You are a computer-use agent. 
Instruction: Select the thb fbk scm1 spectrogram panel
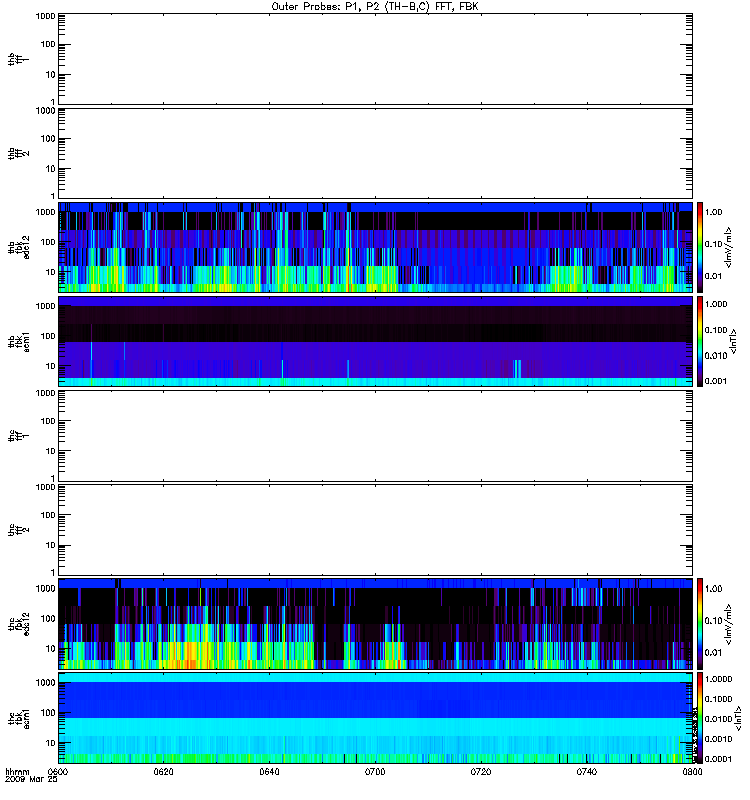tap(376, 341)
